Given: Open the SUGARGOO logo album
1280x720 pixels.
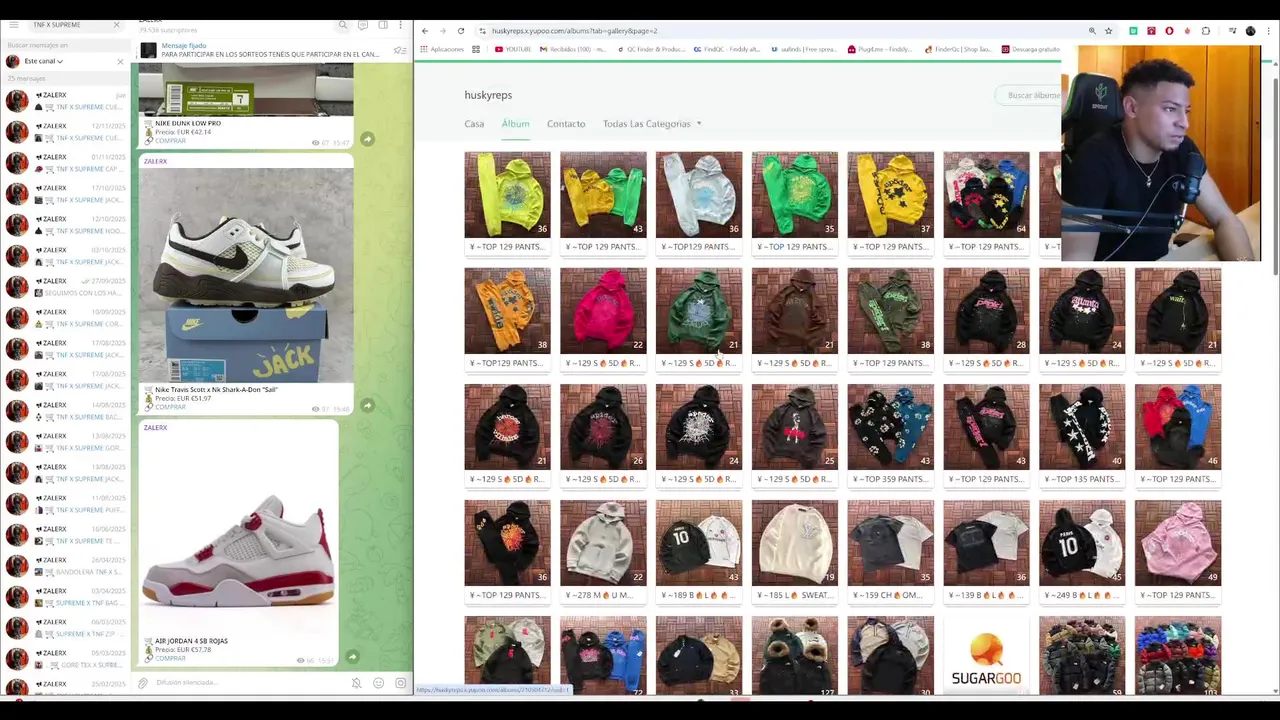Looking at the screenshot, I should coord(986,656).
